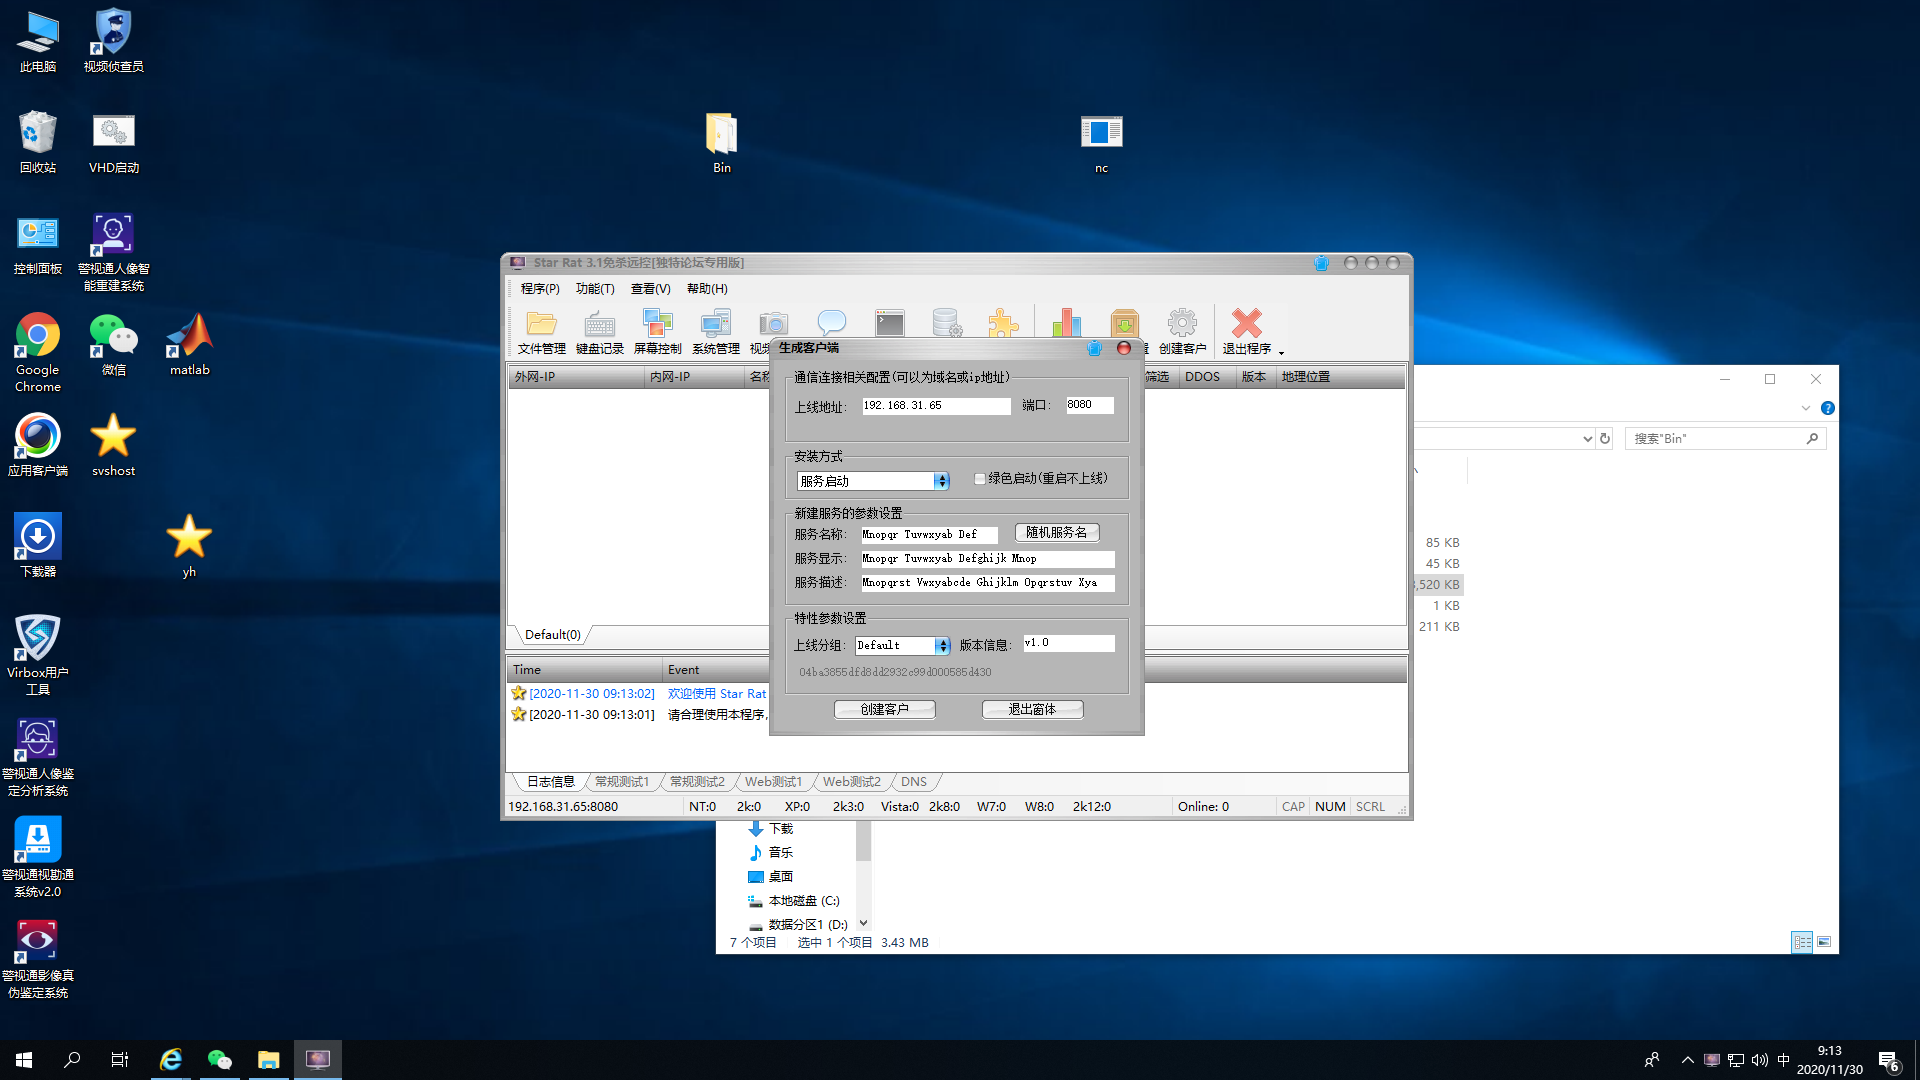Expand the arrow next to 退出程序
Image resolution: width=1920 pixels, height=1080 pixels.
click(x=1281, y=352)
